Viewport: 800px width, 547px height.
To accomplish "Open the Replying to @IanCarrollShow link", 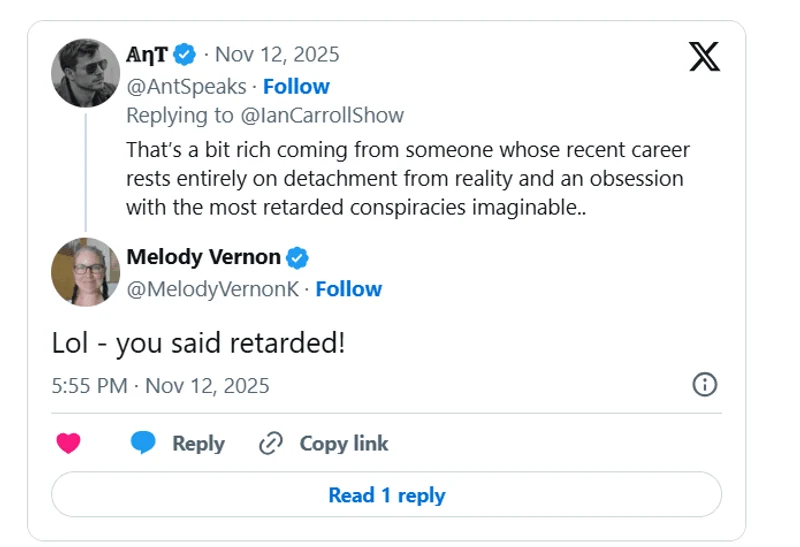I will (x=265, y=115).
